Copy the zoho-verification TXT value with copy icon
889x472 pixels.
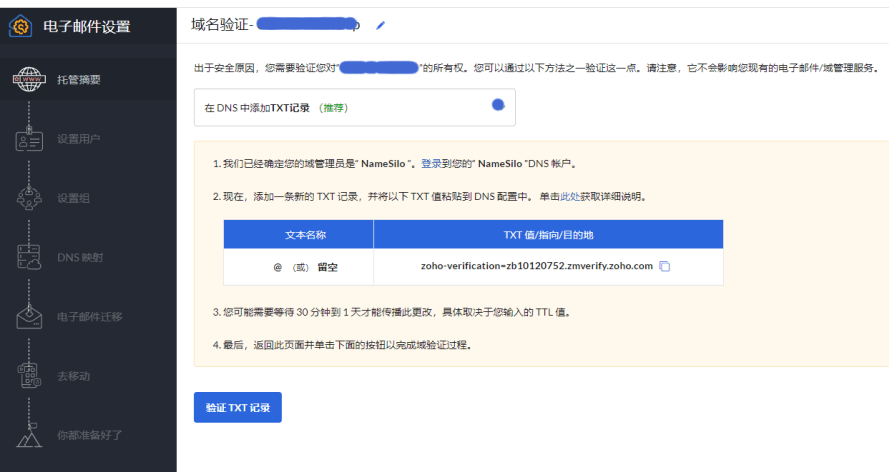(x=665, y=266)
